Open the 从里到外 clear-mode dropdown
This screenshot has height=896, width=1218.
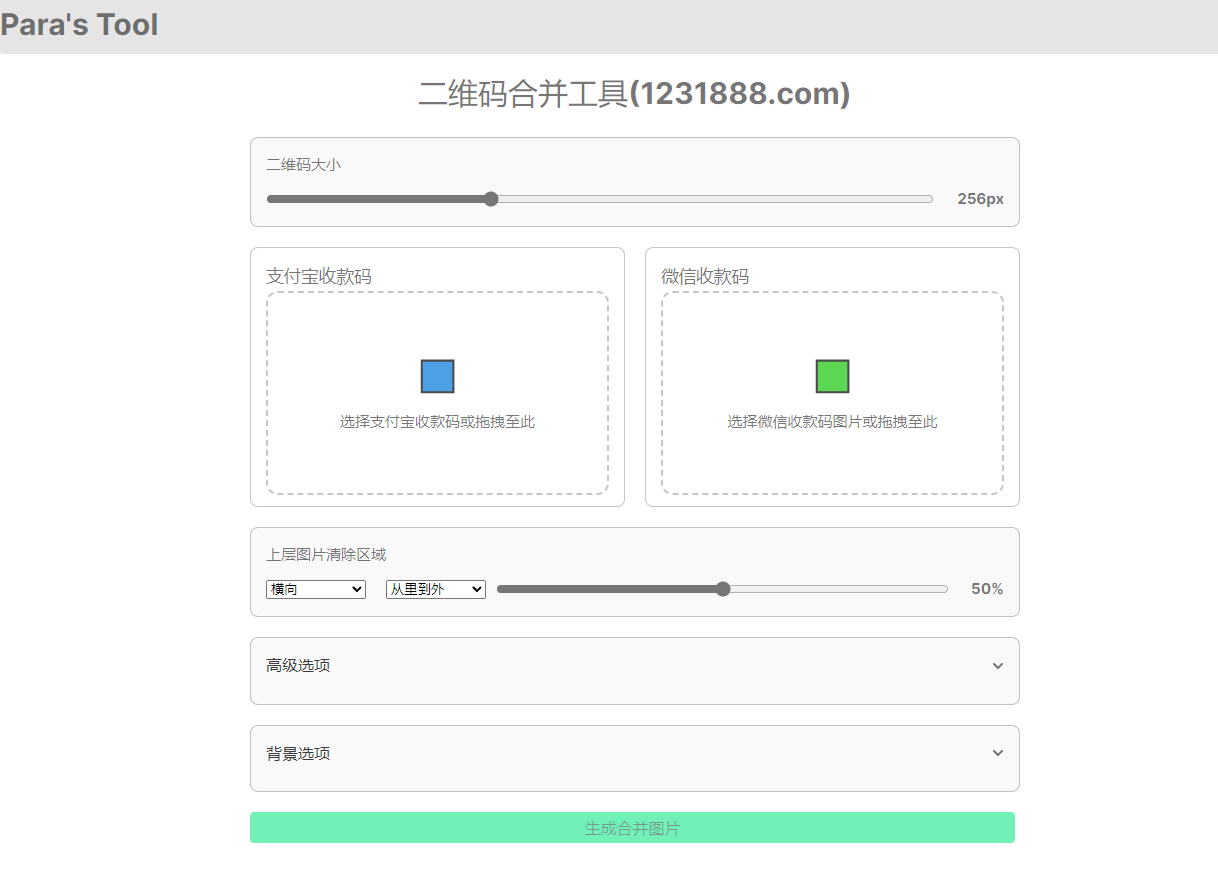click(435, 589)
